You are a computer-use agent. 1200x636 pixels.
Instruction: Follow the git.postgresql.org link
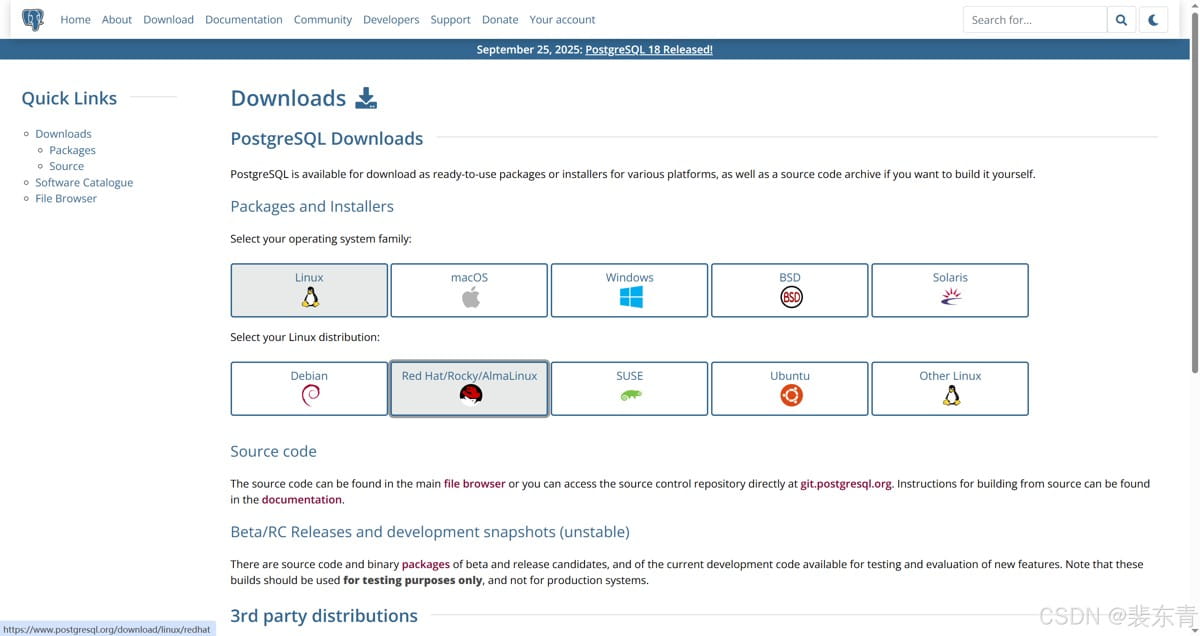point(845,483)
